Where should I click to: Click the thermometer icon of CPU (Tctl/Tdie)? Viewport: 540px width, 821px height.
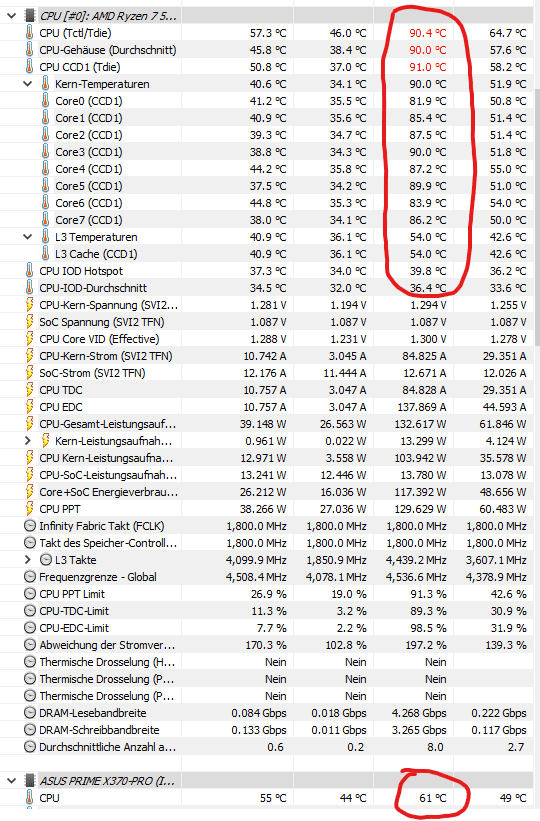tap(29, 33)
